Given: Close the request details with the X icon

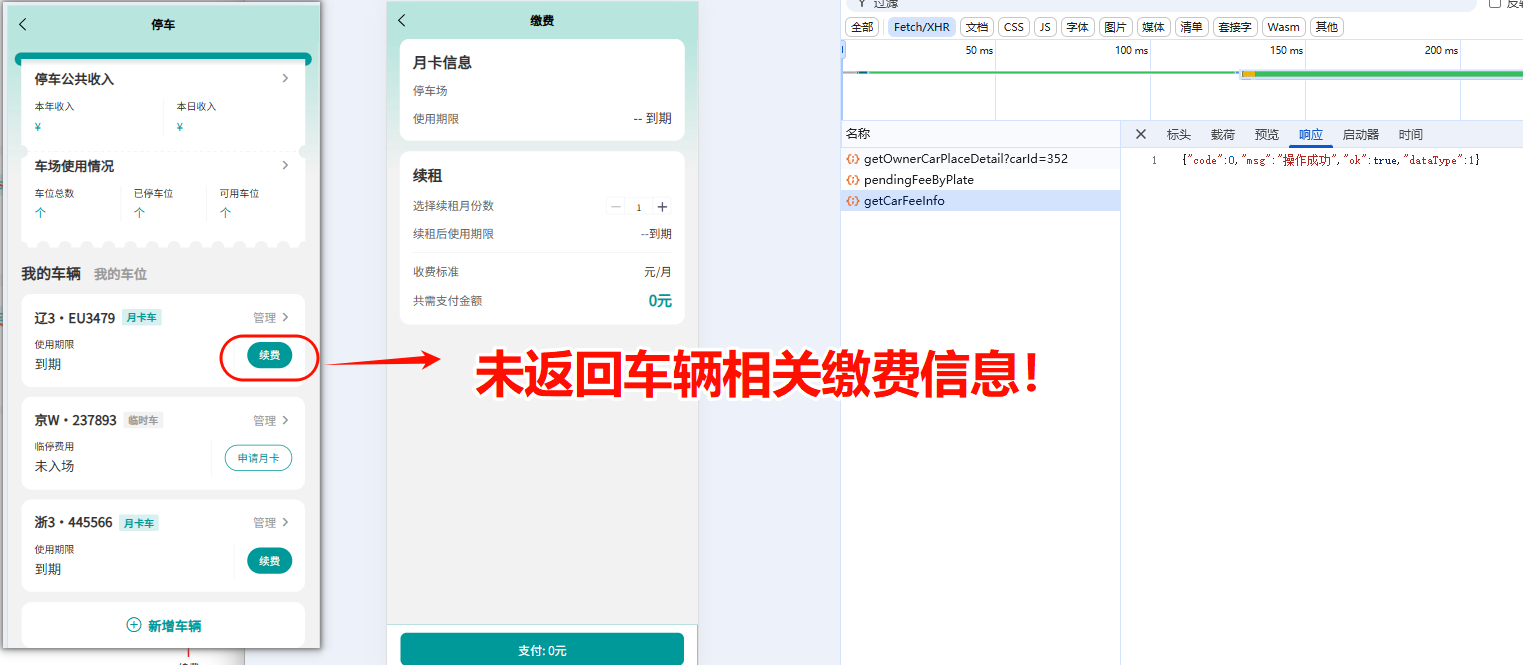Looking at the screenshot, I should pos(1140,133).
